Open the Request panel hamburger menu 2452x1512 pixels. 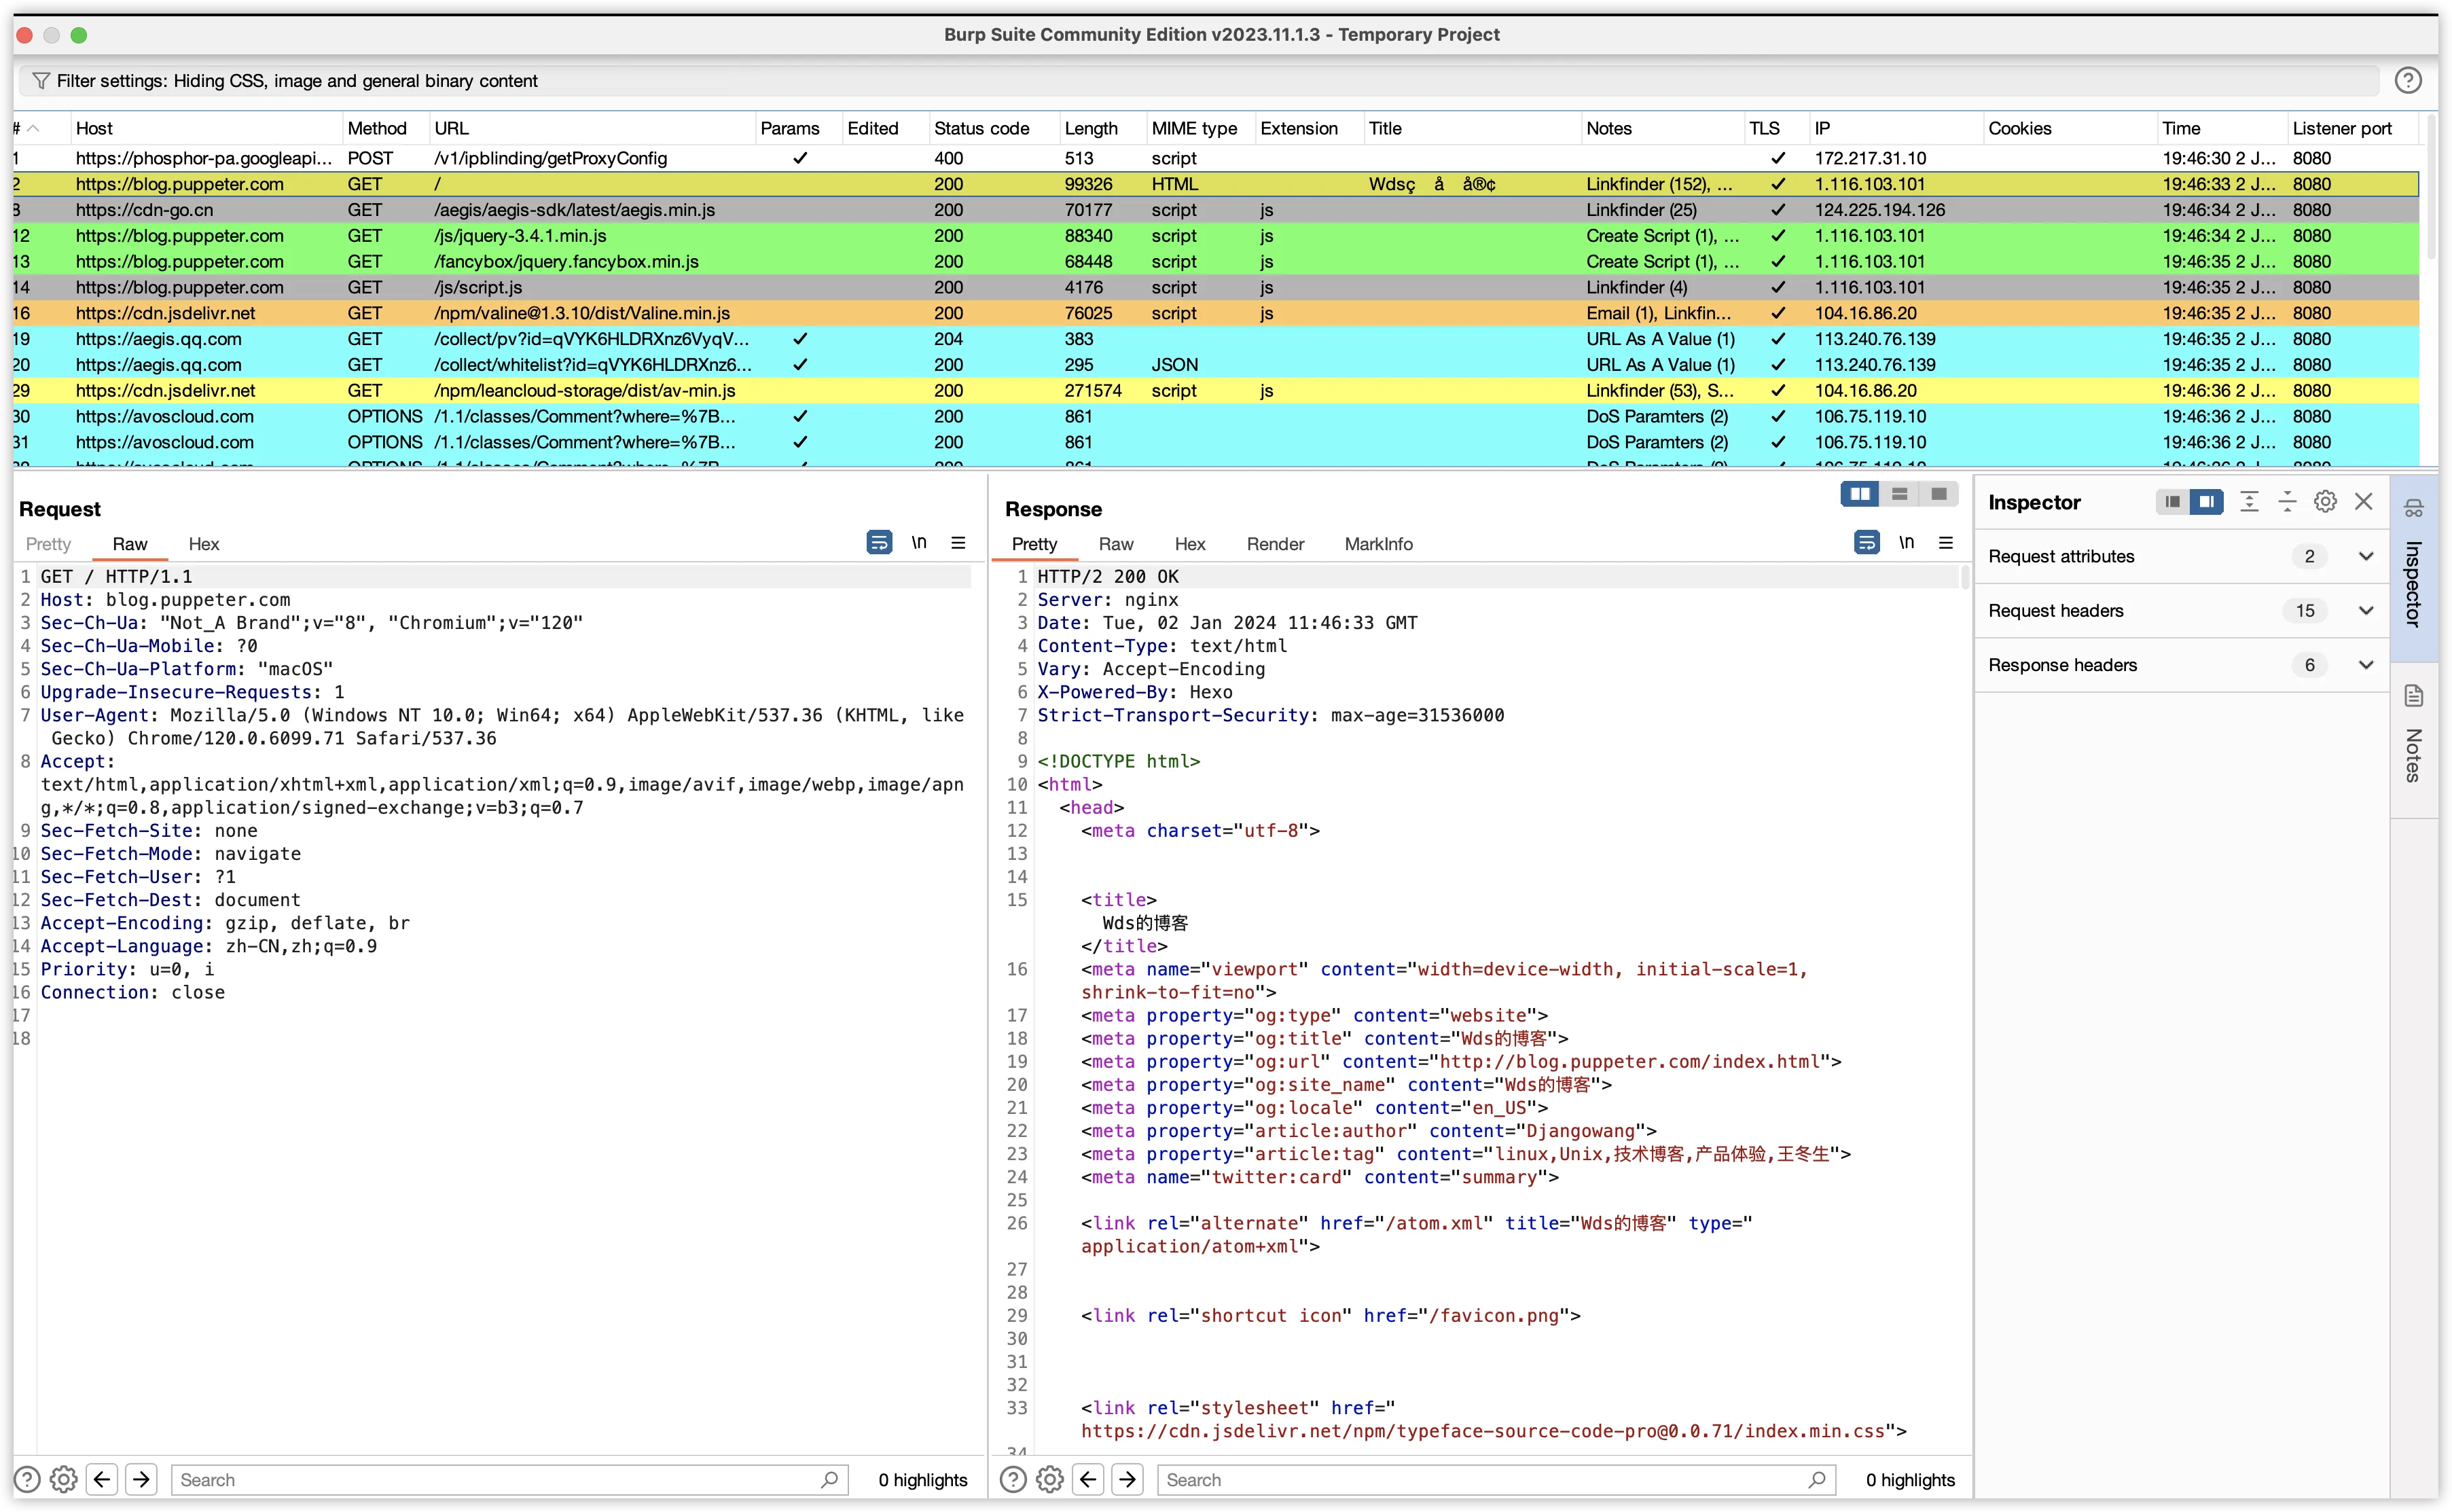point(958,543)
